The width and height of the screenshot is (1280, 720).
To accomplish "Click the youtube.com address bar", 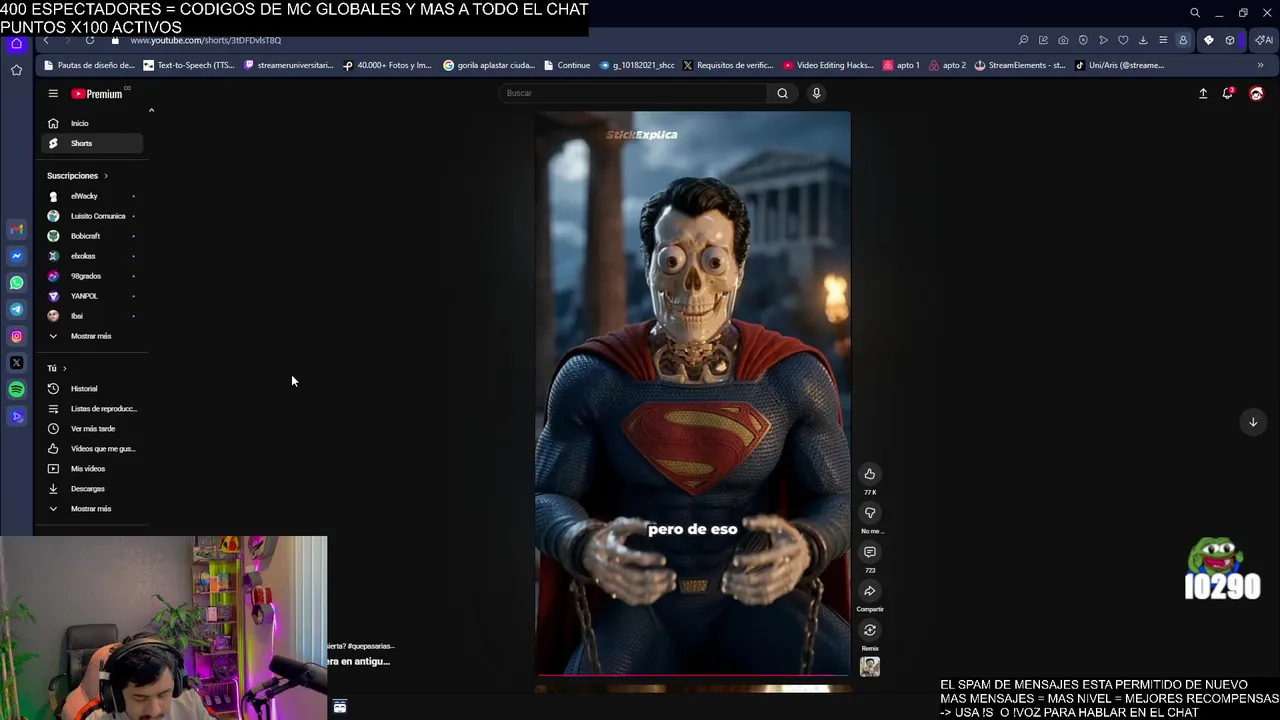I will 205,40.
